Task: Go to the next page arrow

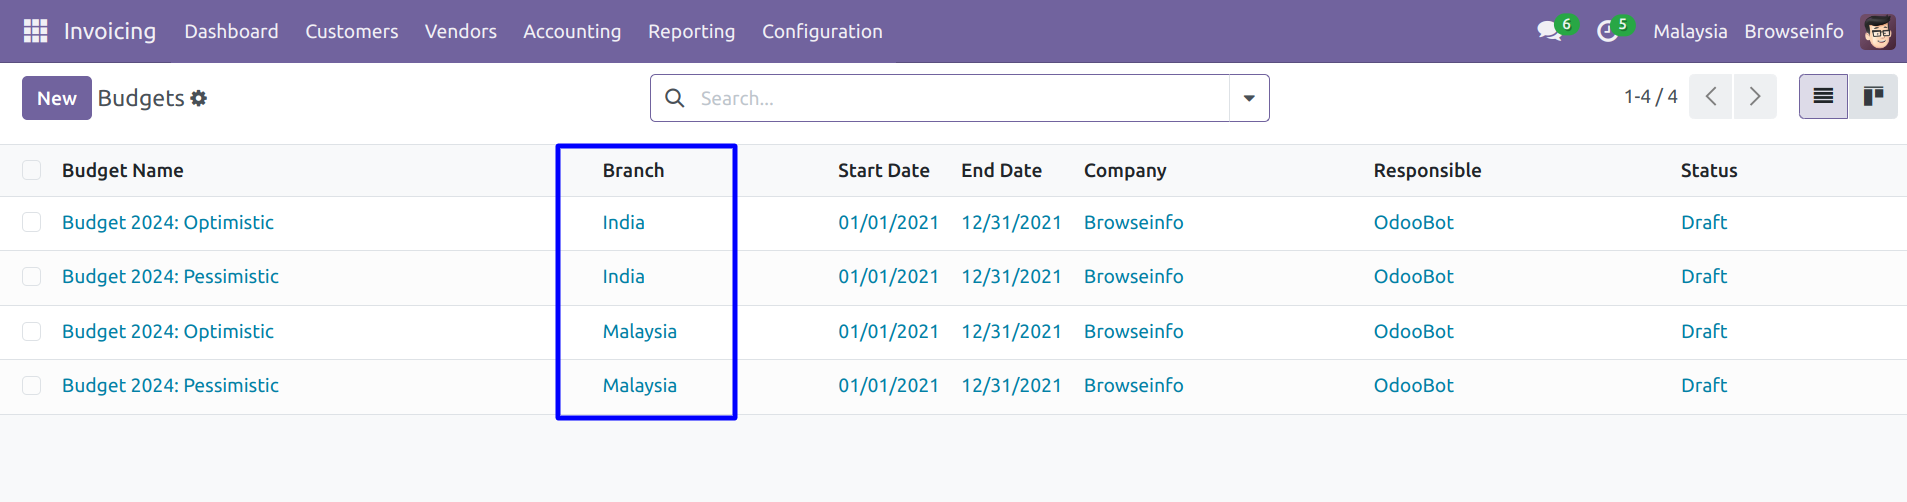Action: [1755, 97]
